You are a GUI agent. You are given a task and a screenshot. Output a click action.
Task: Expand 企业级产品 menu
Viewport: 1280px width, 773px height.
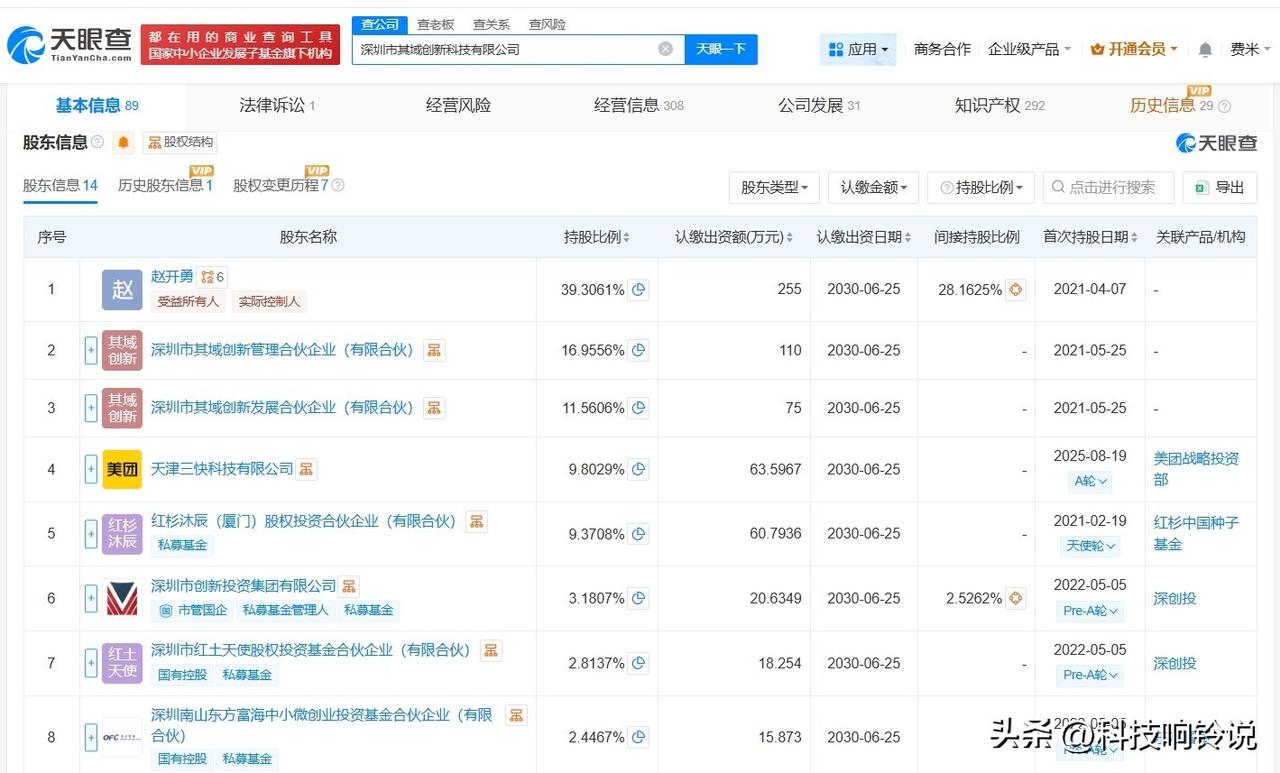pos(1029,49)
